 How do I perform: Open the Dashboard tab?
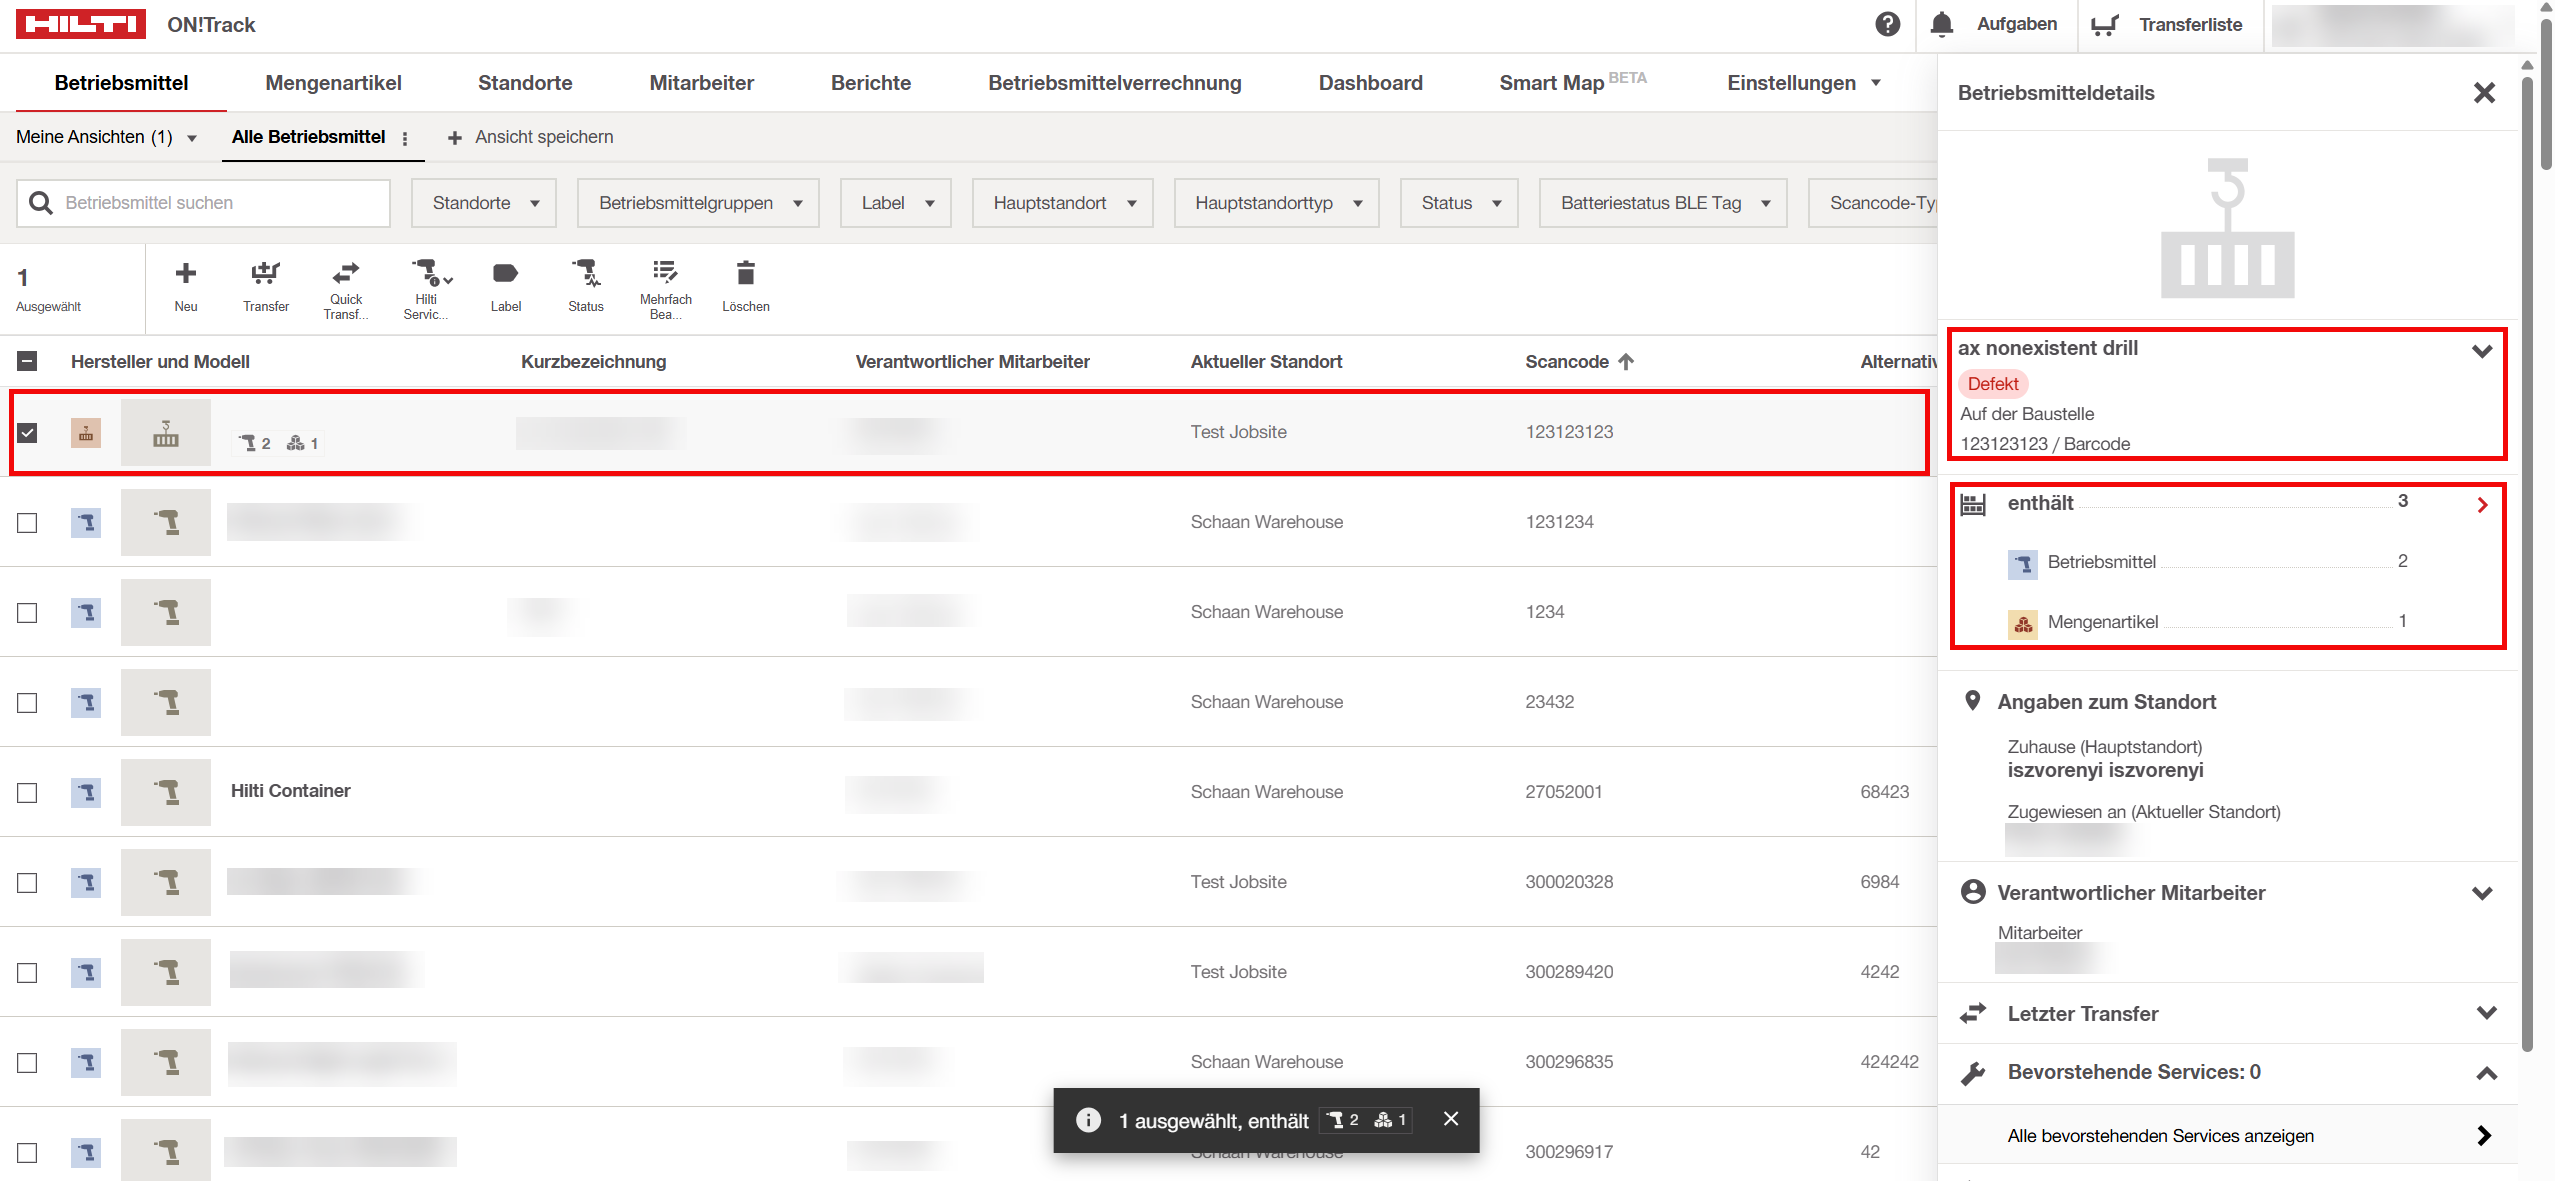pyautogui.click(x=1370, y=83)
